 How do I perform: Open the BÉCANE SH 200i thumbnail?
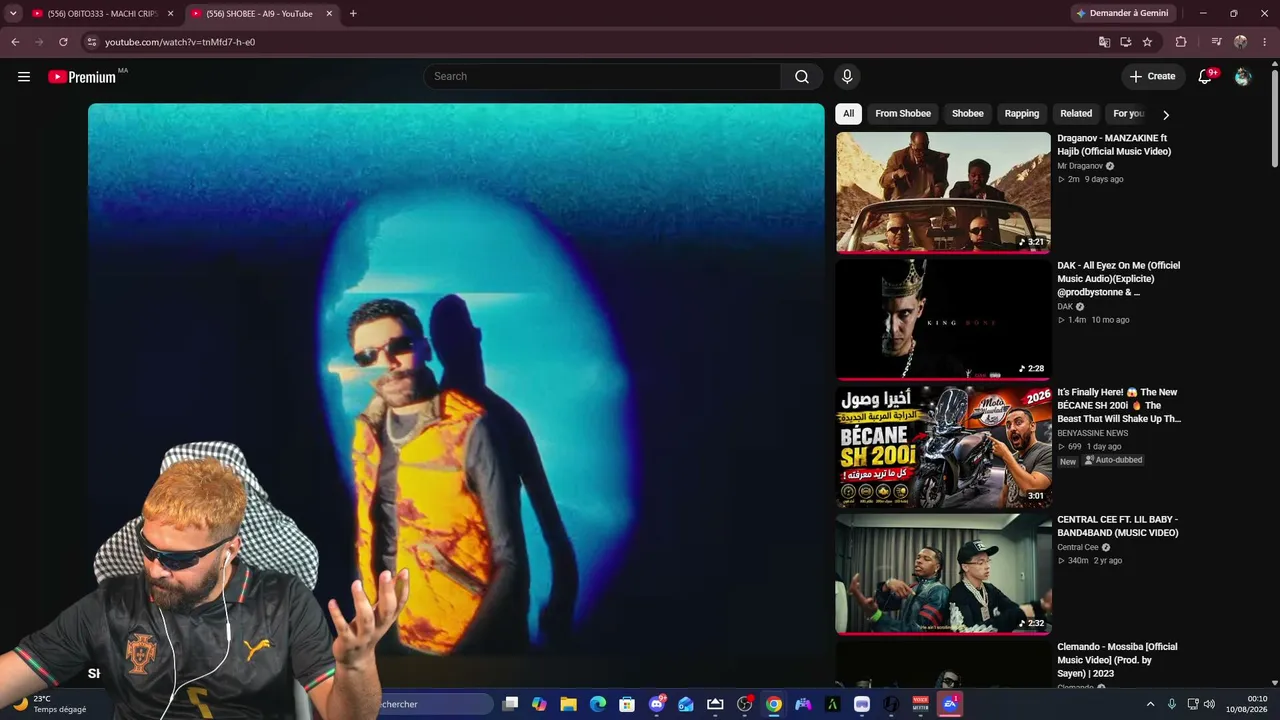943,446
